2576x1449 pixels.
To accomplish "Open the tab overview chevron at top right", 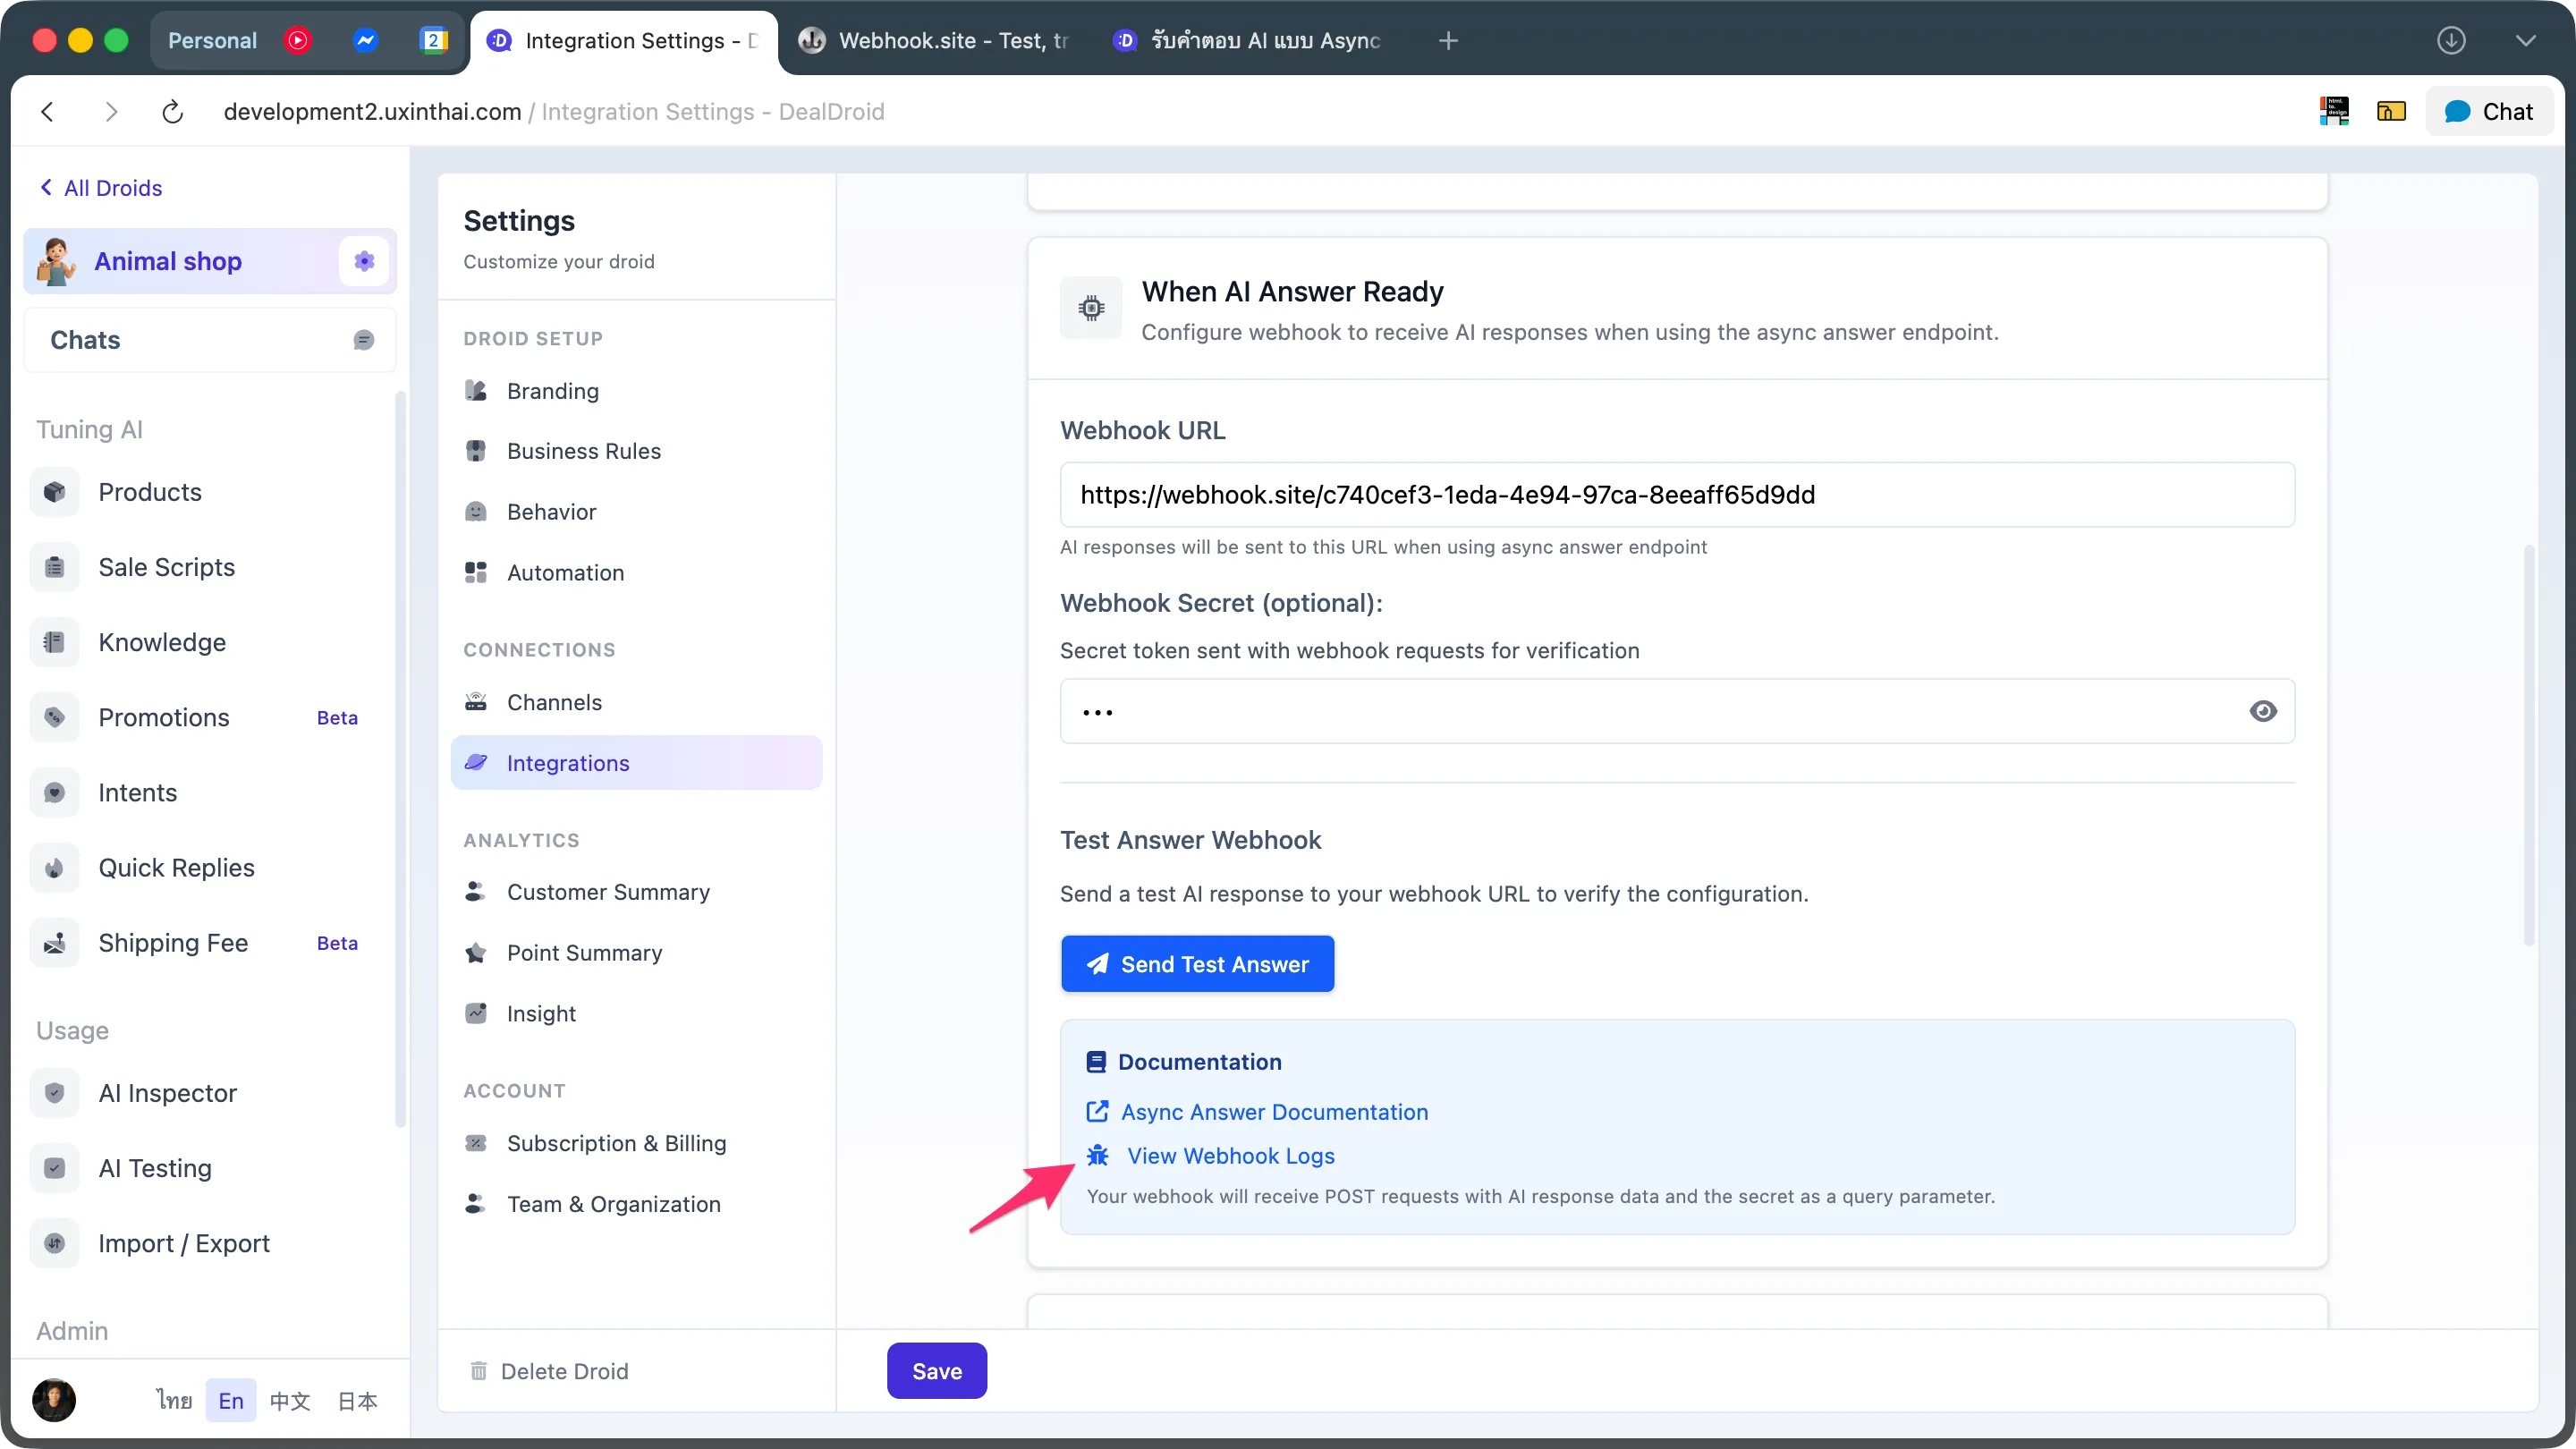I will click(x=2527, y=41).
